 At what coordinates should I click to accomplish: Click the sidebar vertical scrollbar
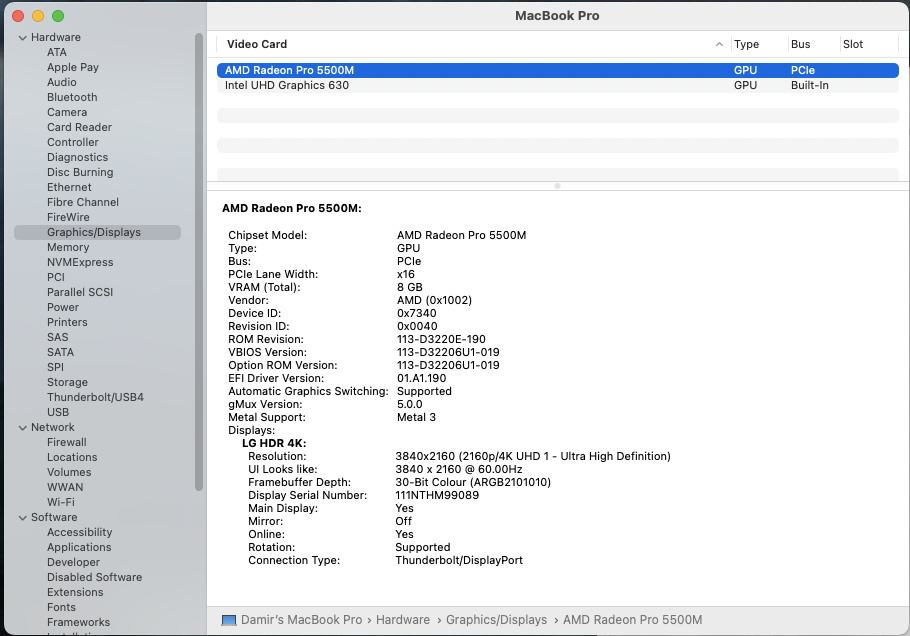(x=199, y=262)
